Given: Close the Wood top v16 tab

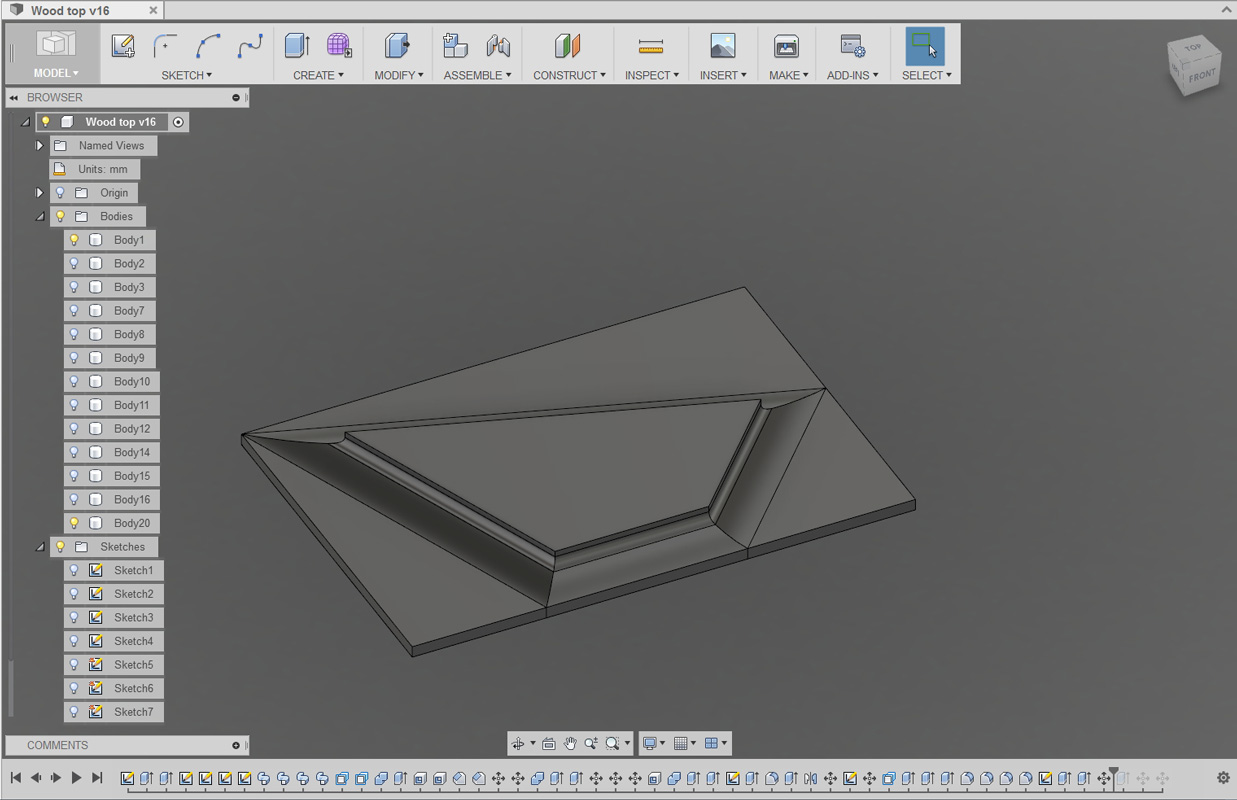Looking at the screenshot, I should pyautogui.click(x=153, y=10).
